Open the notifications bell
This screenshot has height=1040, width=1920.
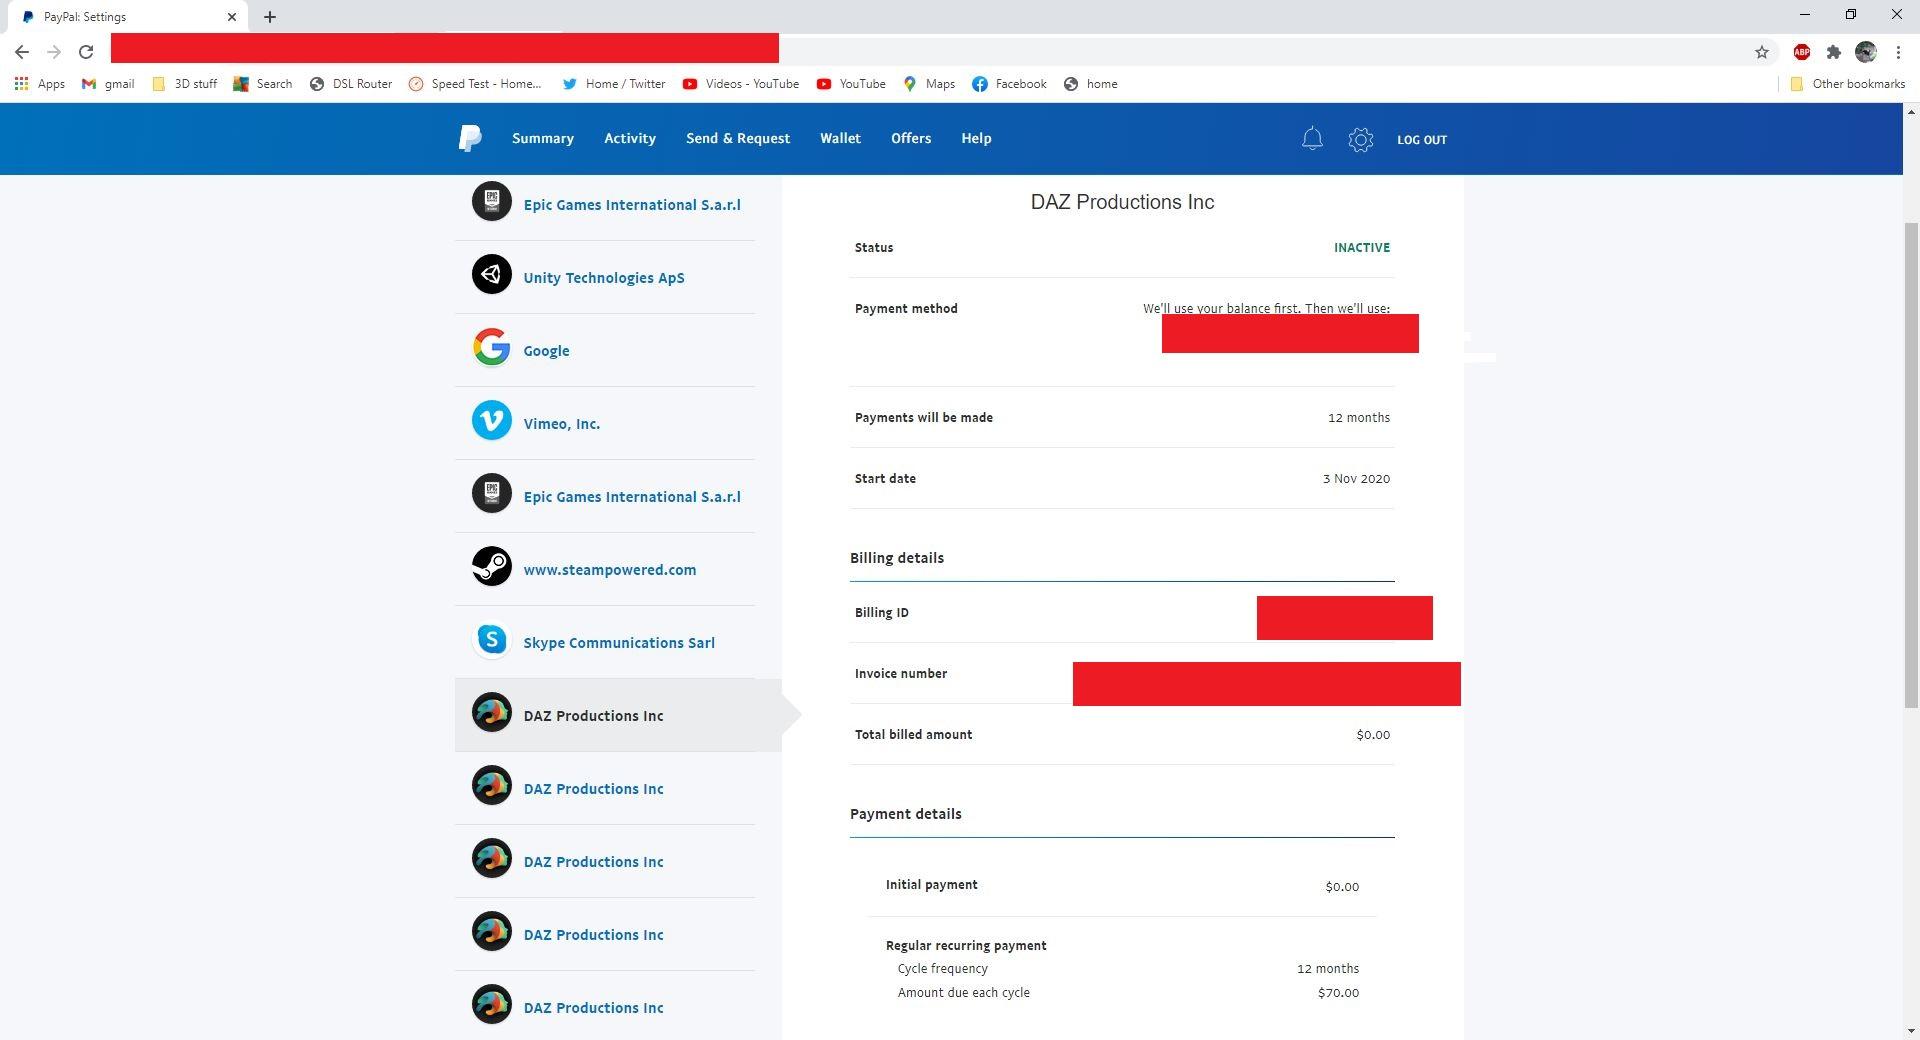coord(1312,139)
